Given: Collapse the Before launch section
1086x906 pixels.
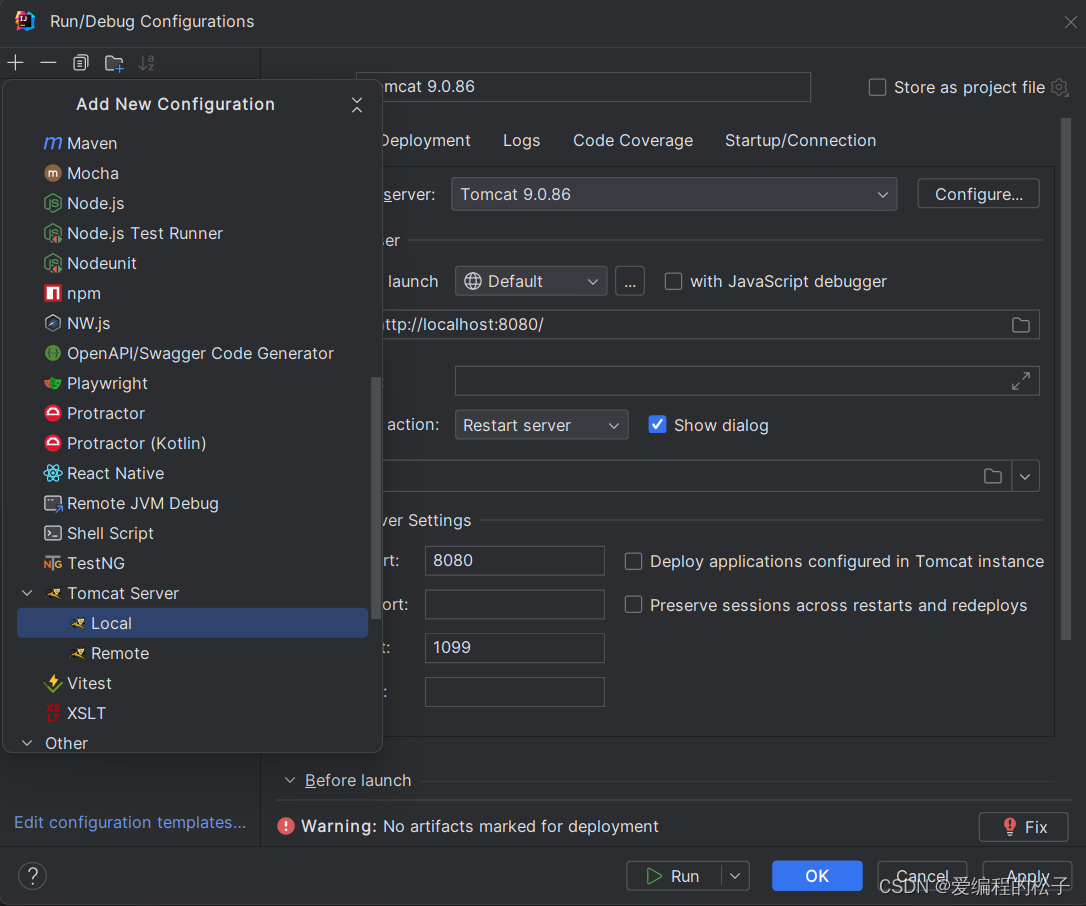Looking at the screenshot, I should tap(290, 780).
